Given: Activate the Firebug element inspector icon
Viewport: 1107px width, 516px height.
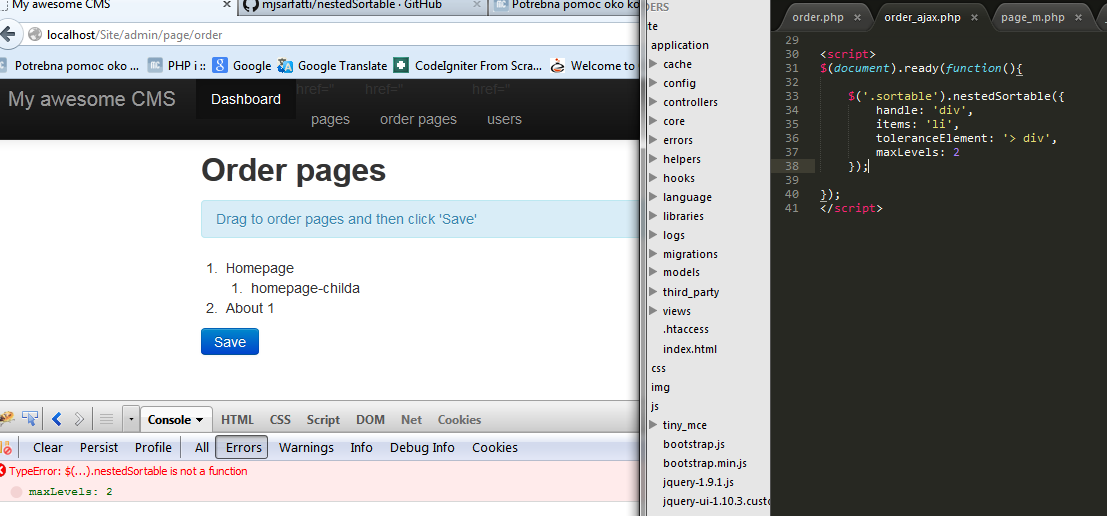Looking at the screenshot, I should pyautogui.click(x=29, y=419).
